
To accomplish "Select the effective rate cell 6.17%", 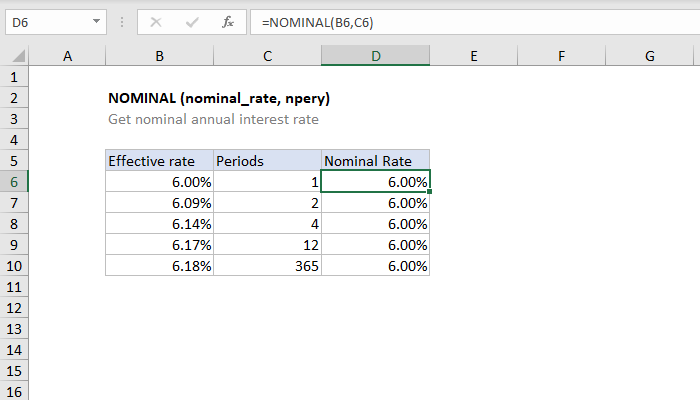I will (x=159, y=245).
